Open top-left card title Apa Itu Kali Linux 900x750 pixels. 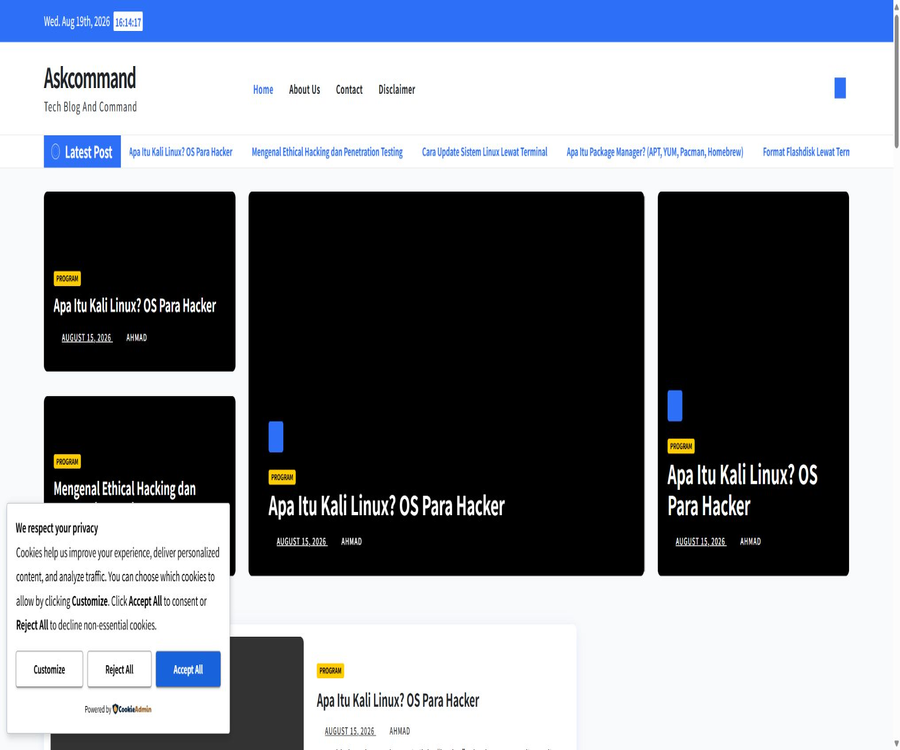(135, 306)
